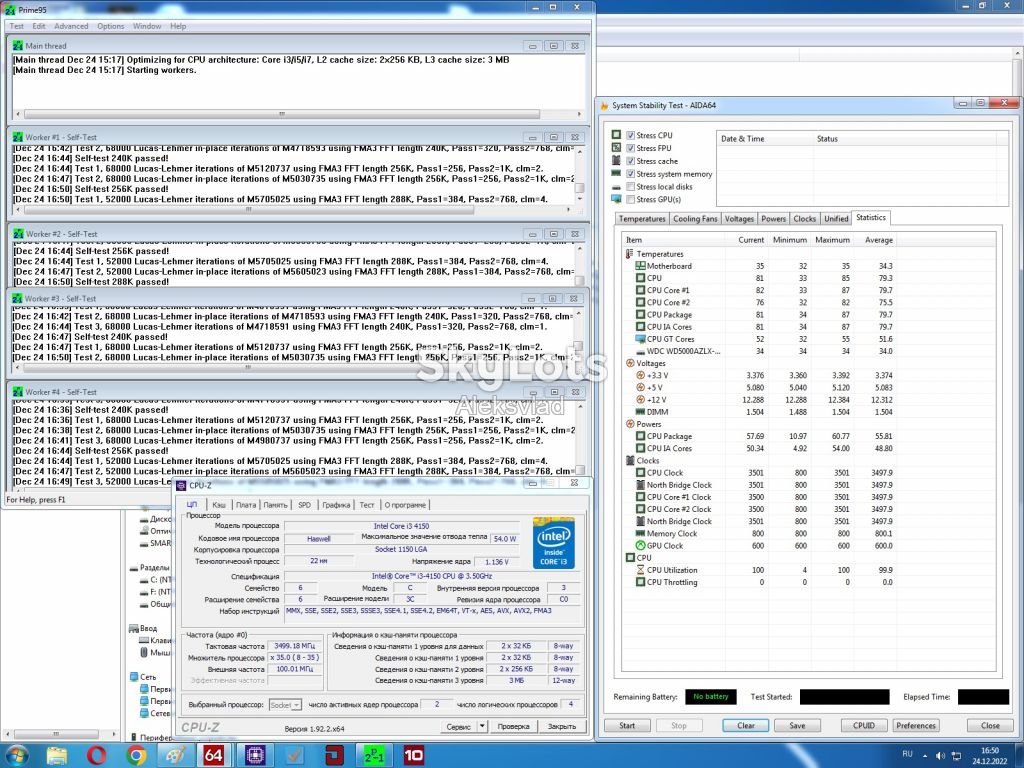Open the Test menu in Prime95
The width and height of the screenshot is (1024, 768).
[x=16, y=26]
